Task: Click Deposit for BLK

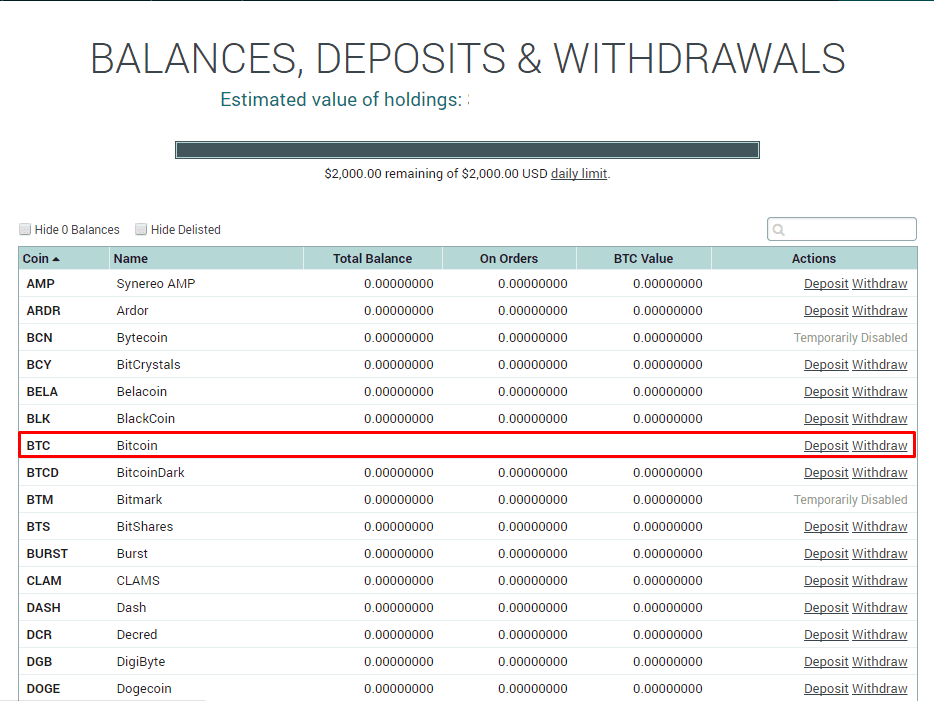Action: point(826,419)
